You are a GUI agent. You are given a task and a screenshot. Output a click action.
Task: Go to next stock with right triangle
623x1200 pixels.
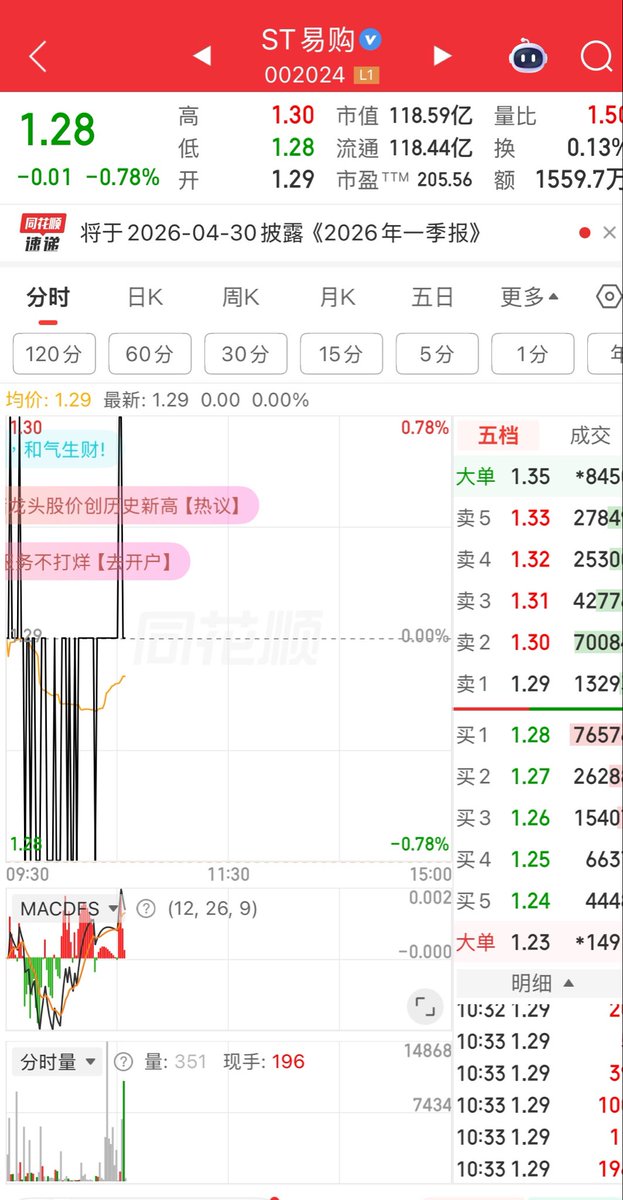click(x=442, y=56)
